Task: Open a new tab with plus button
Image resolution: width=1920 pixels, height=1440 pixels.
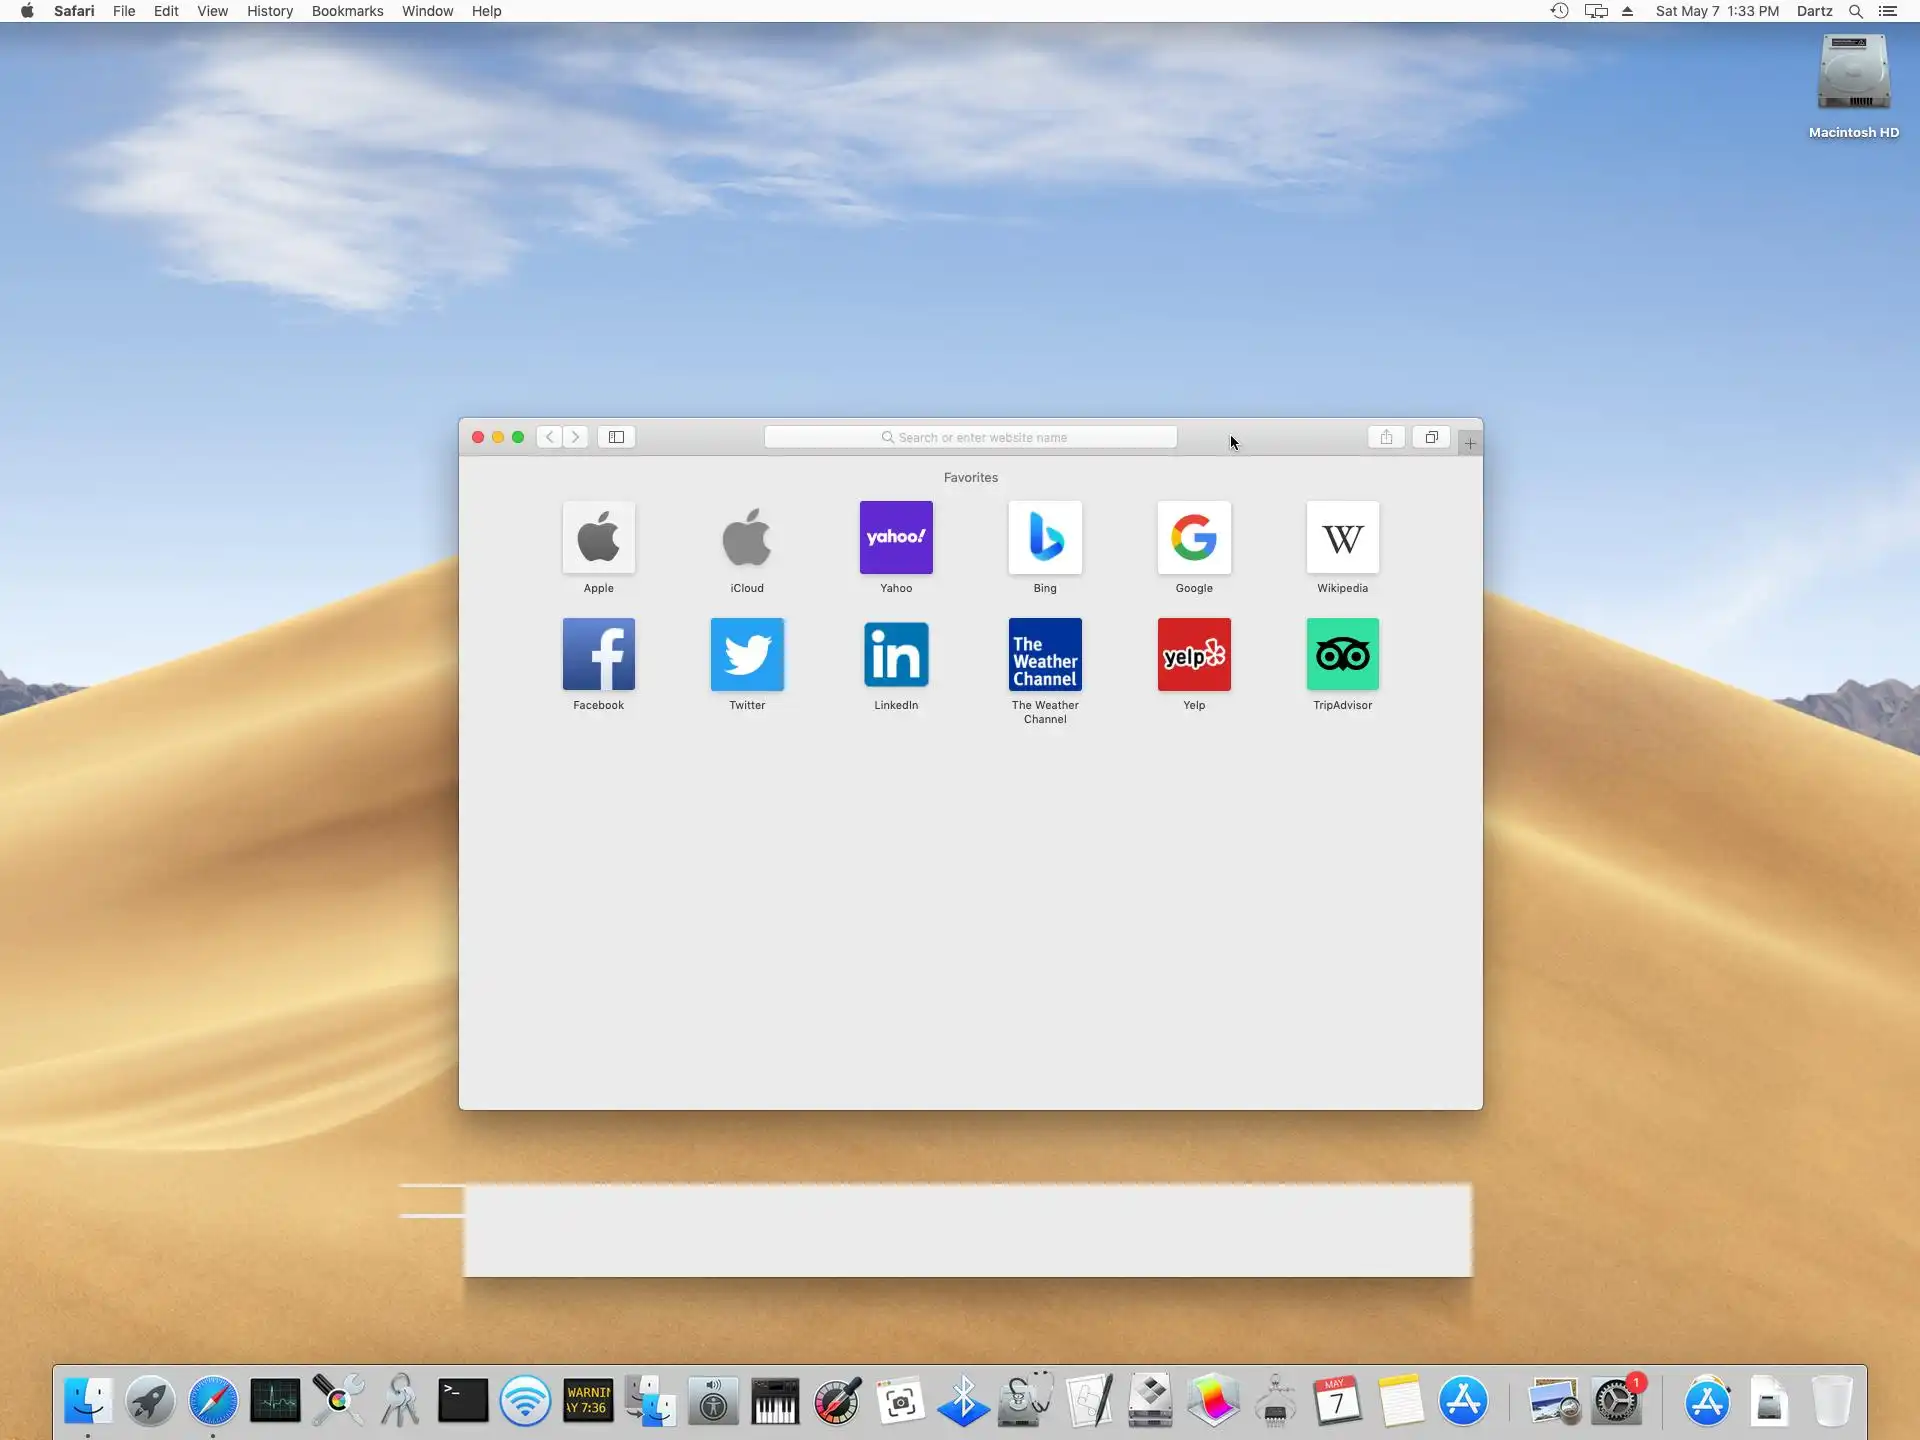Action: tap(1470, 443)
